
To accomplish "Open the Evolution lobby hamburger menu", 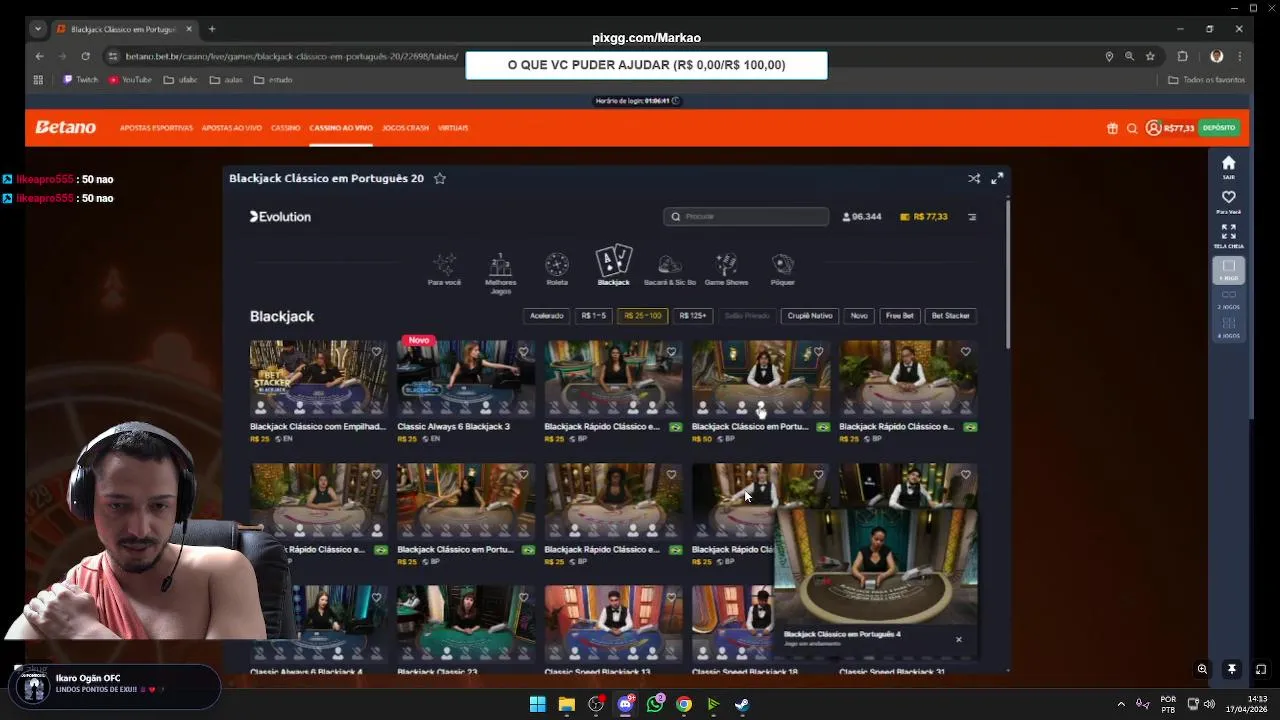I will (972, 216).
